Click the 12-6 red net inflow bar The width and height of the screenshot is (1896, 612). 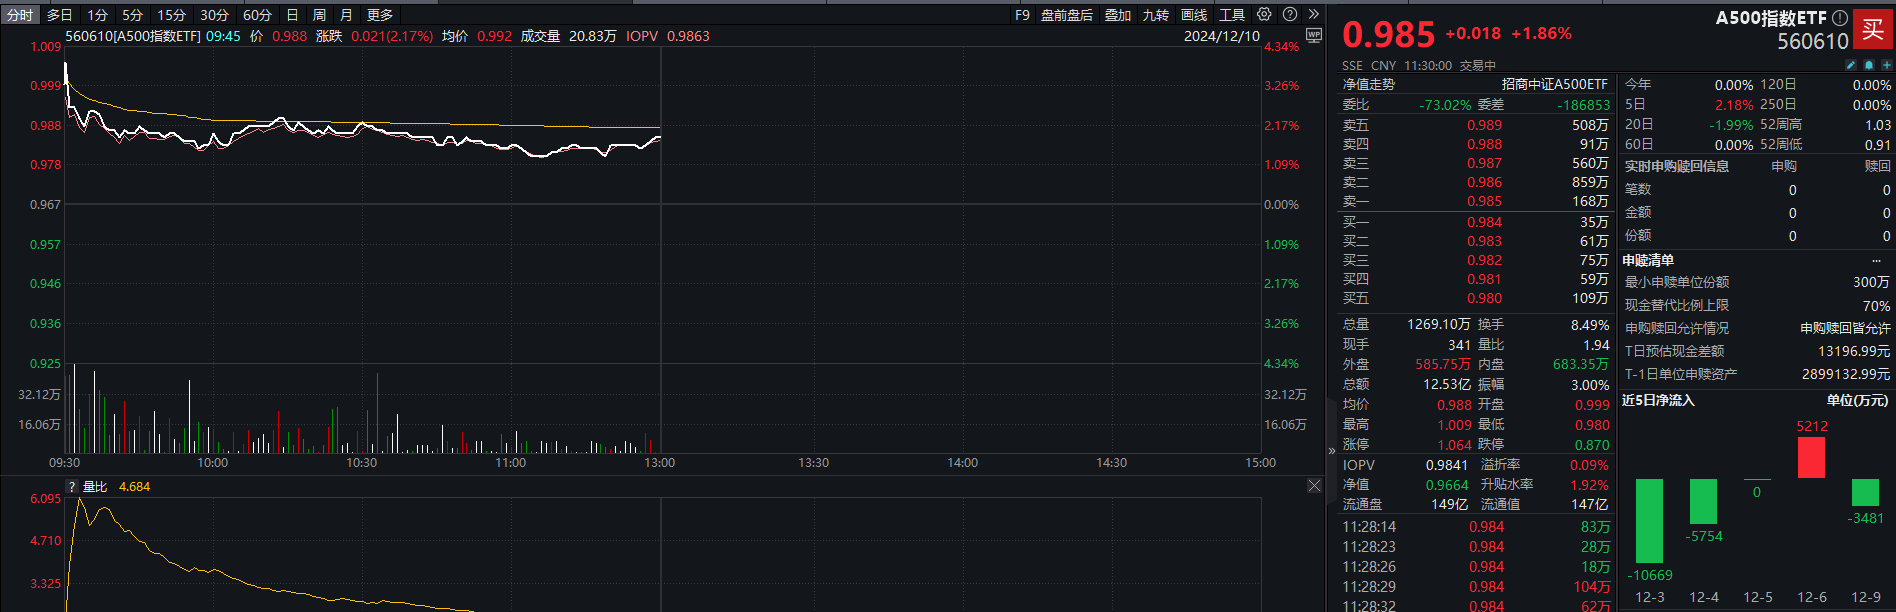pyautogui.click(x=1811, y=458)
